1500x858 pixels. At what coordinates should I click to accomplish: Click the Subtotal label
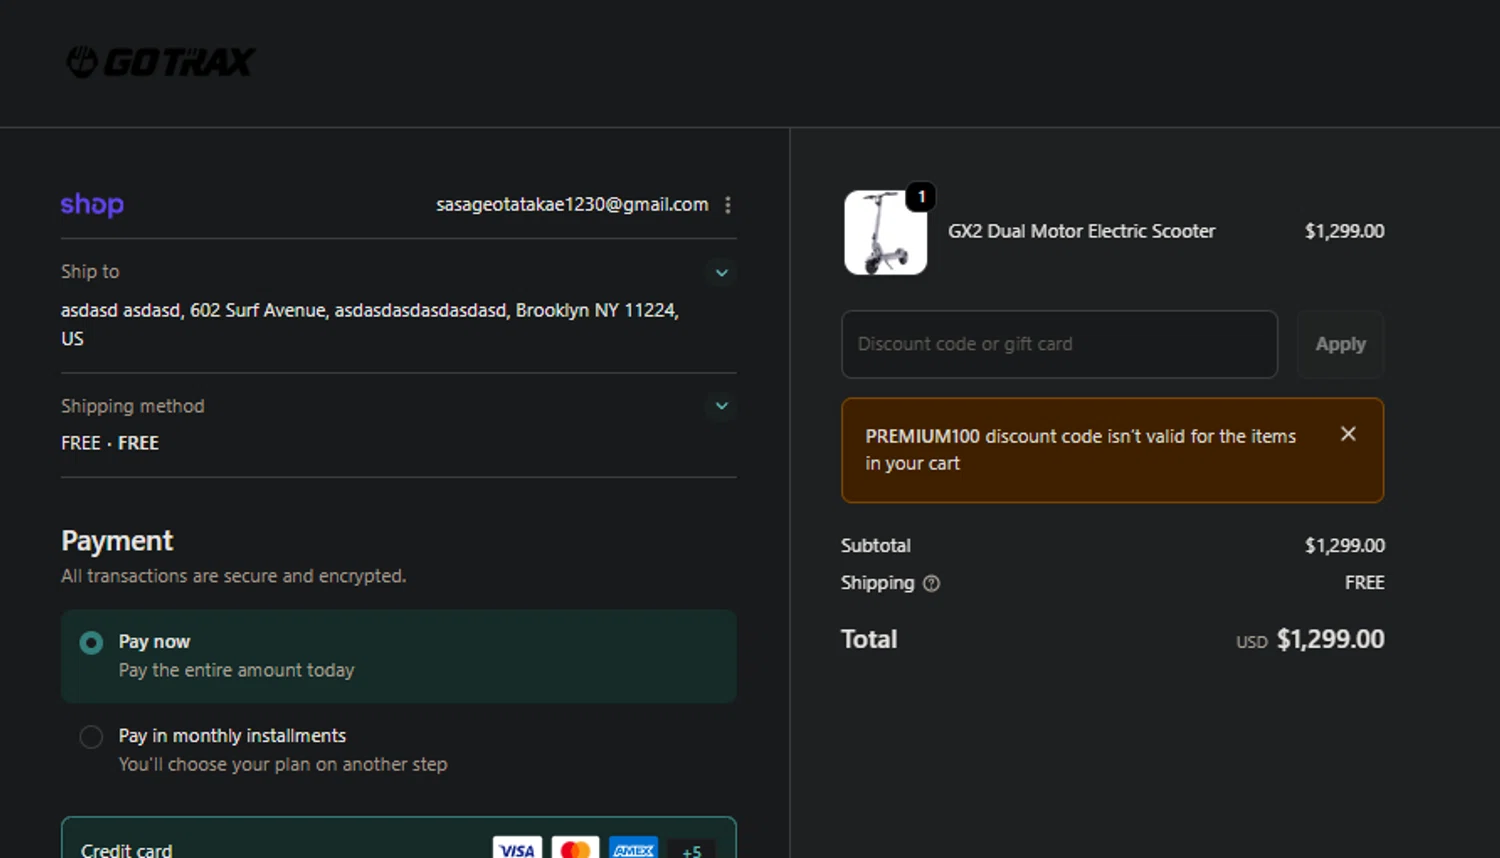876,545
